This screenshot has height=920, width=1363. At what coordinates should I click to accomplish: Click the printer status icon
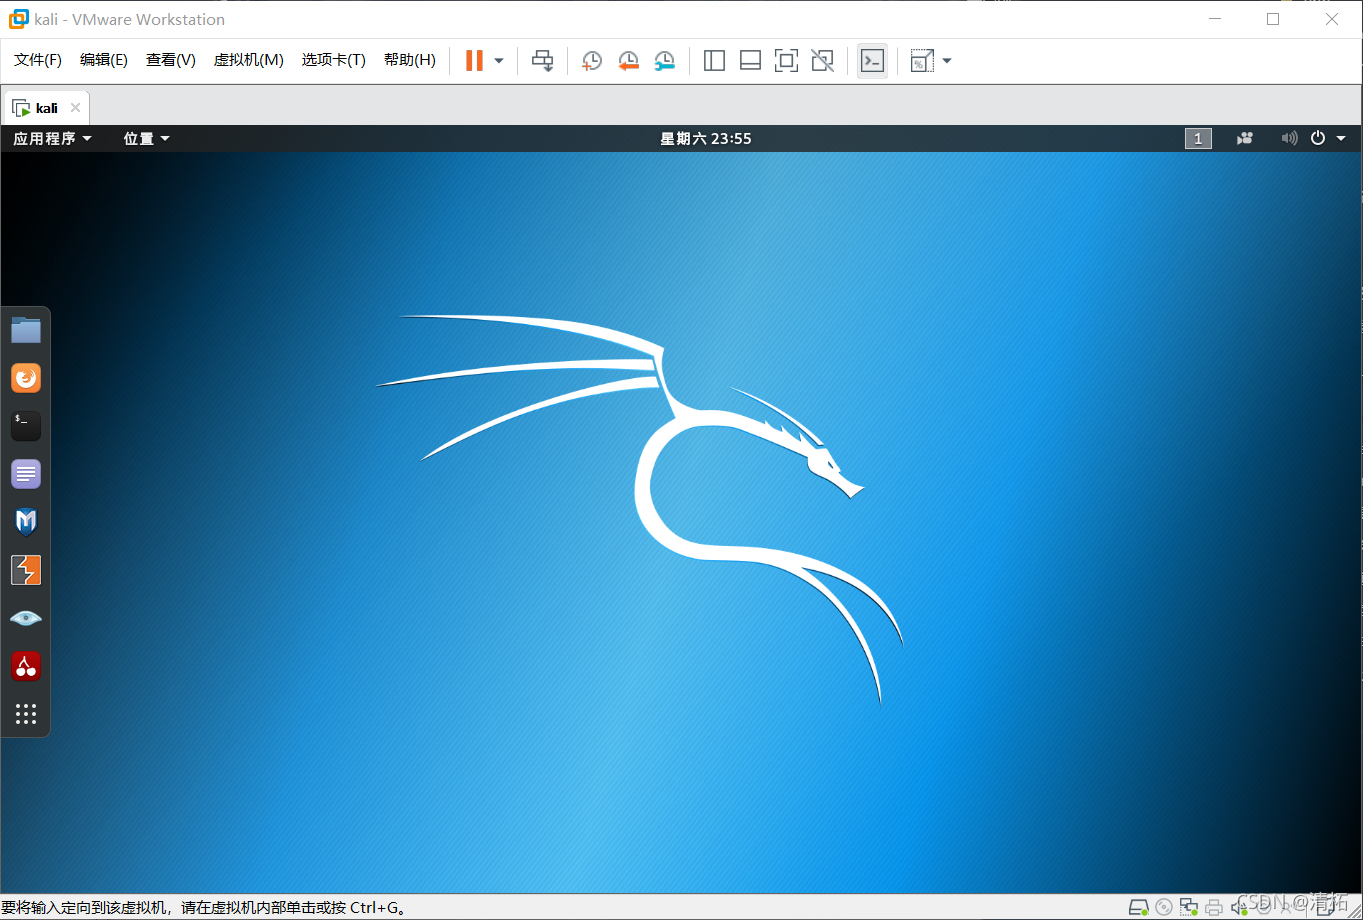click(x=1214, y=908)
